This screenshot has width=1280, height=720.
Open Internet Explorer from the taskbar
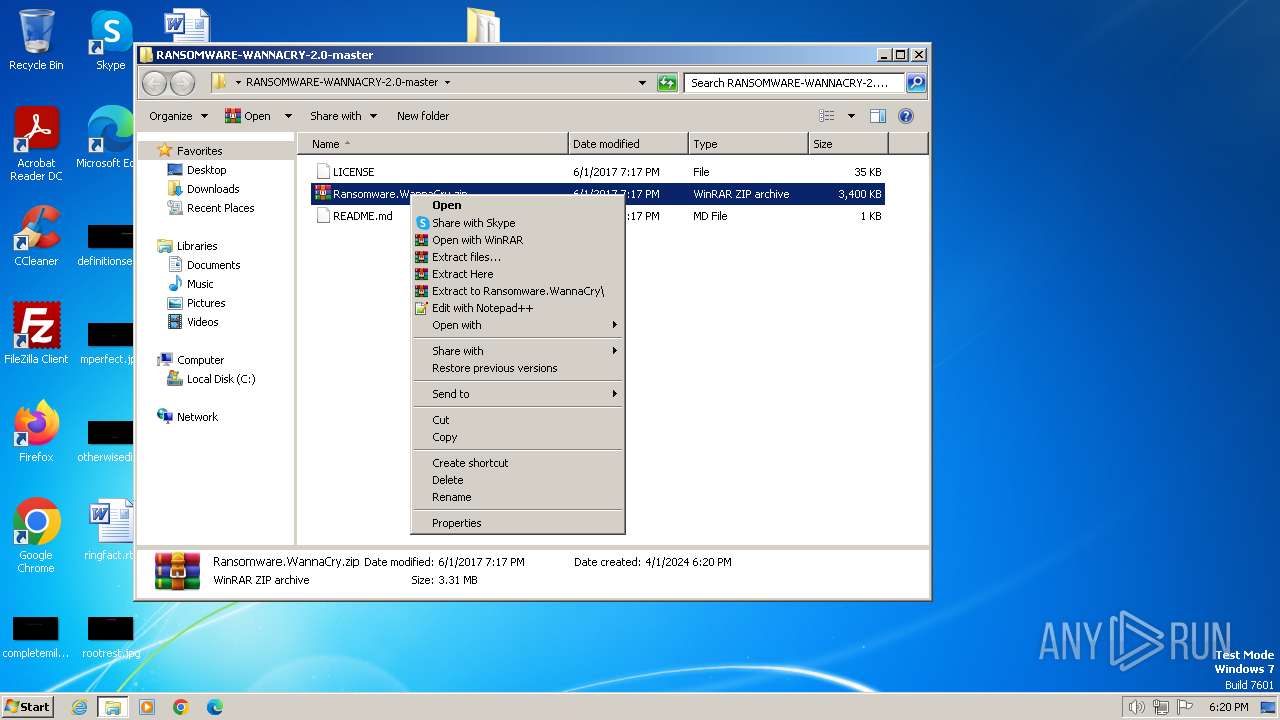point(80,707)
